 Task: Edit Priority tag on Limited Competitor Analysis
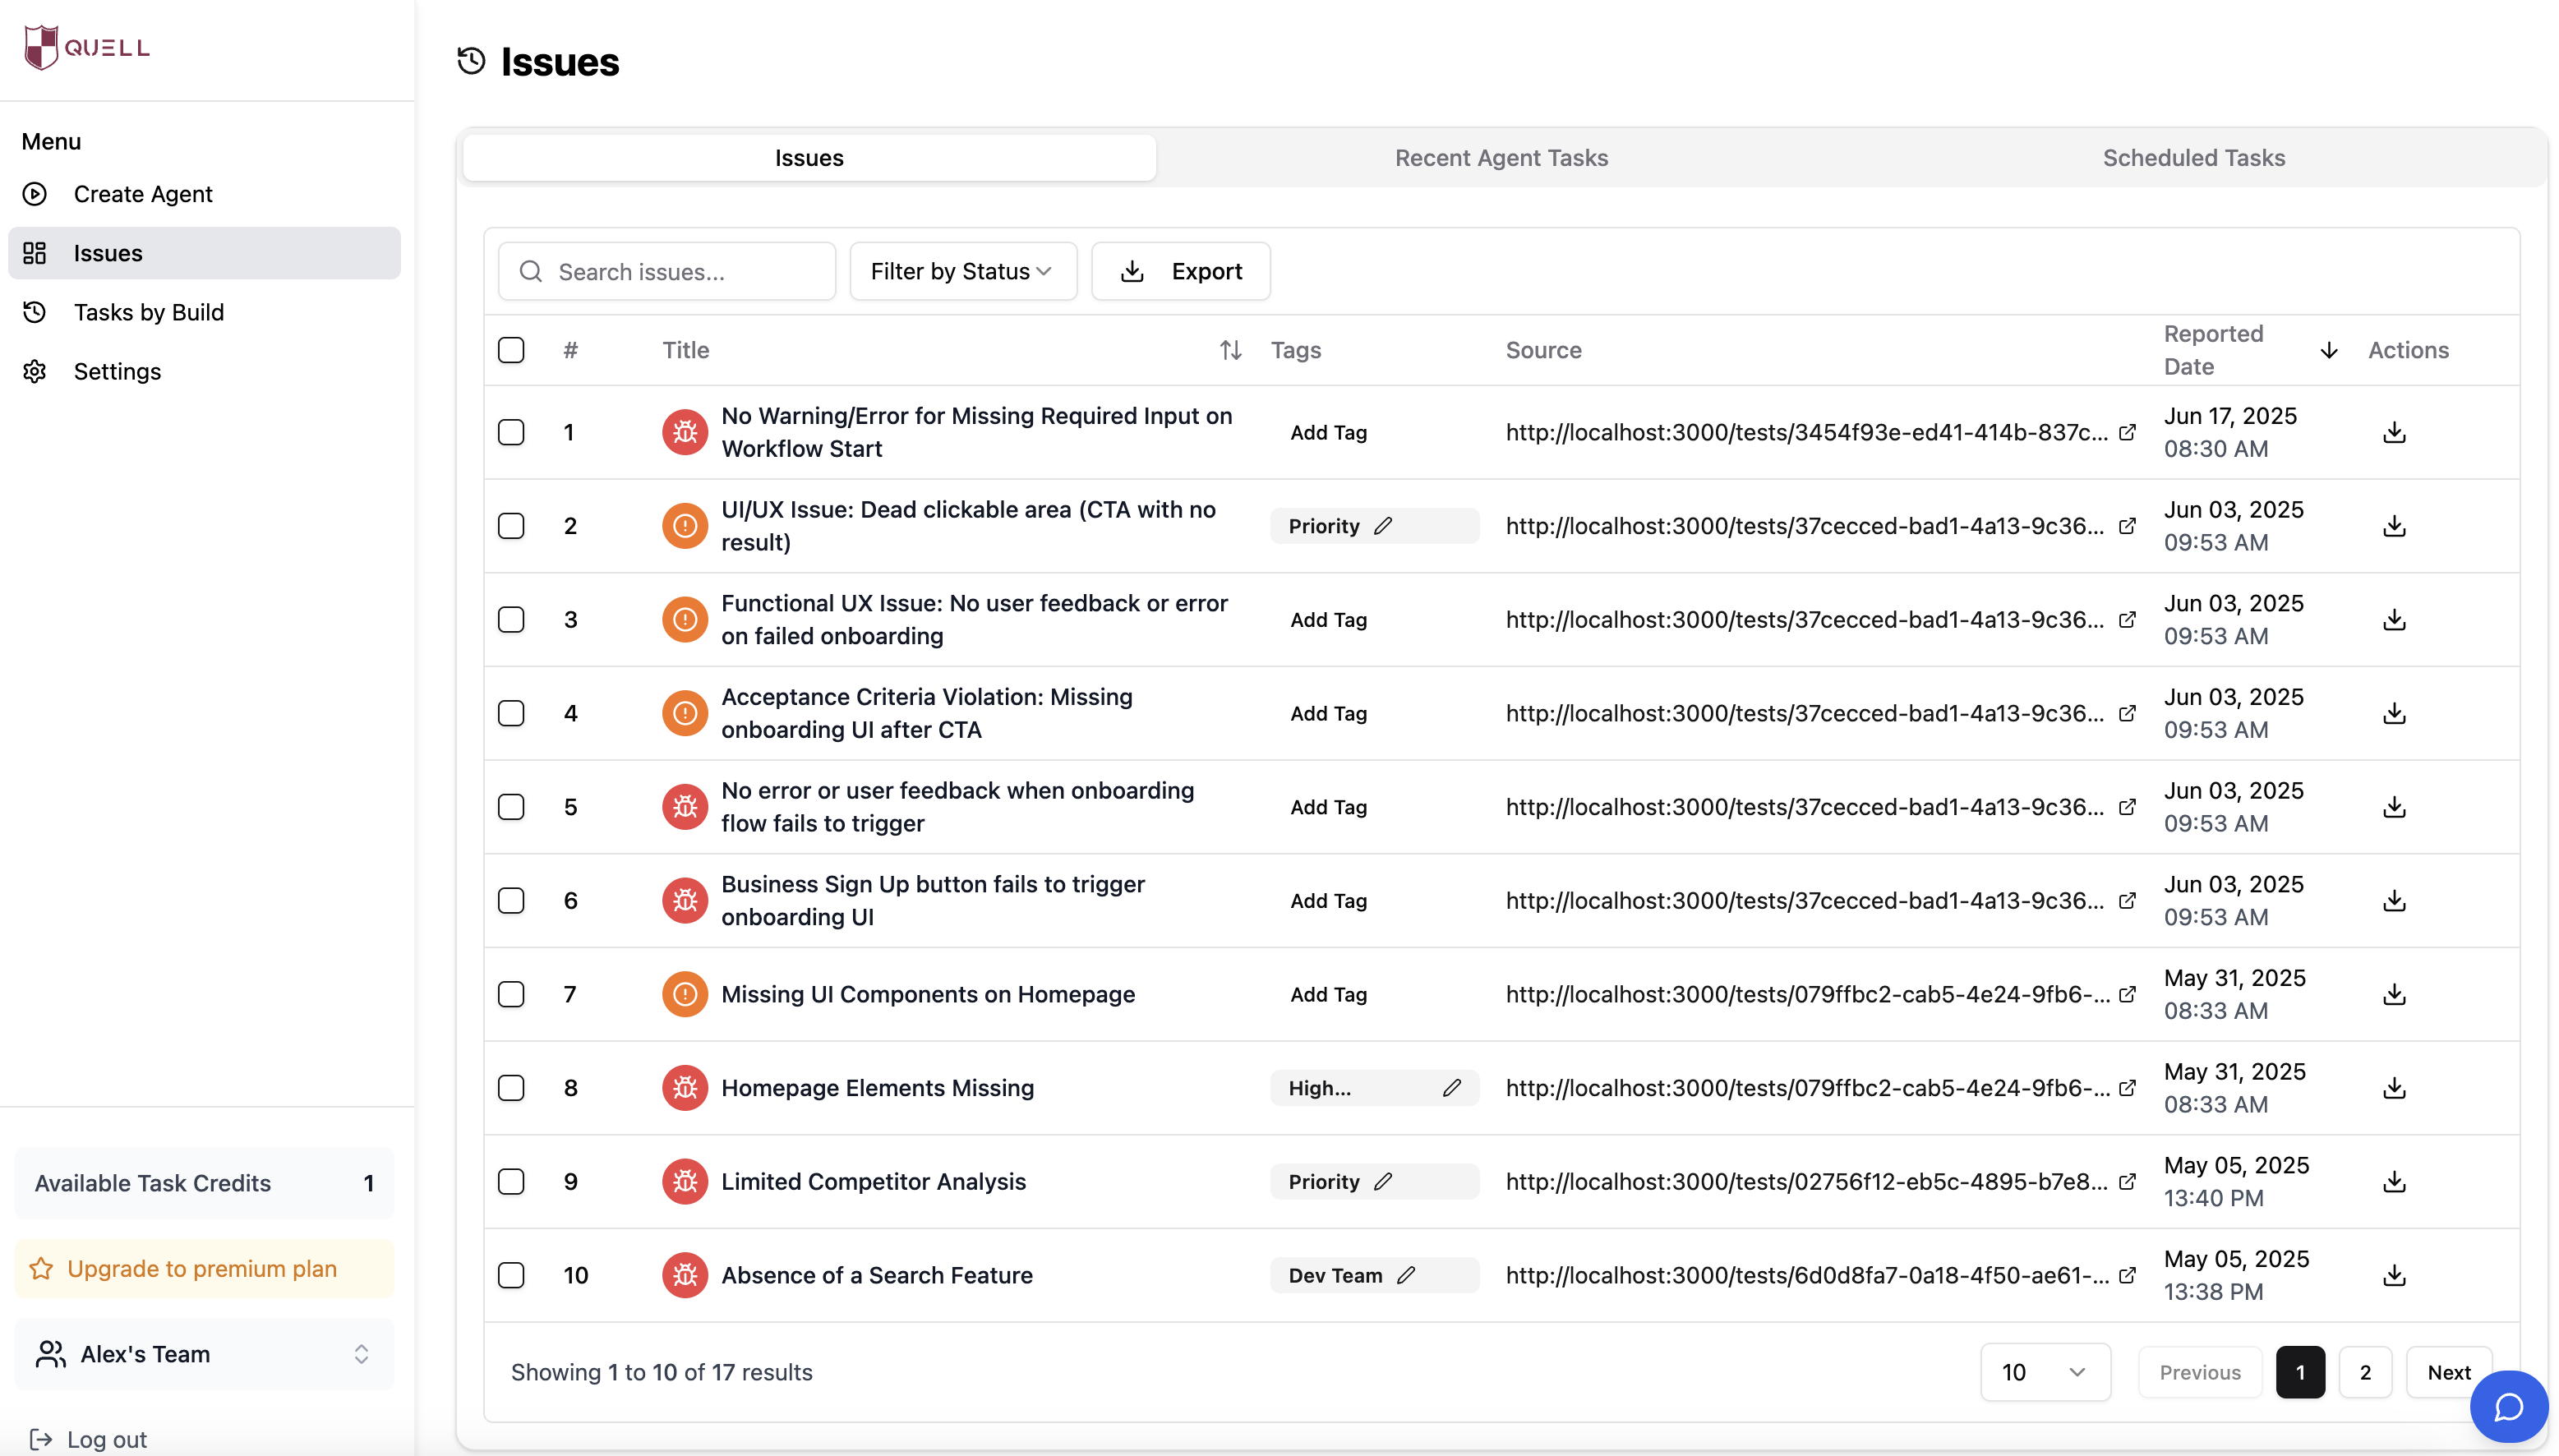(1382, 1181)
